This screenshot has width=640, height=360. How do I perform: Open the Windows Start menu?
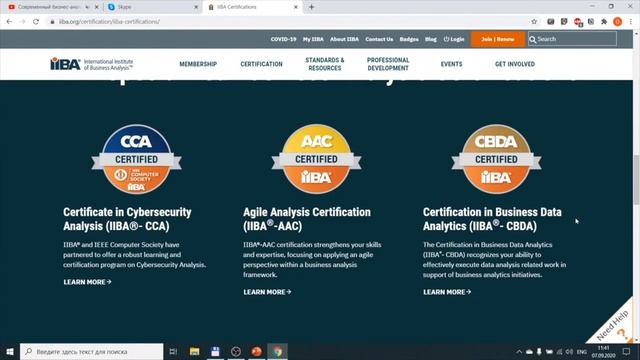coord(10,351)
